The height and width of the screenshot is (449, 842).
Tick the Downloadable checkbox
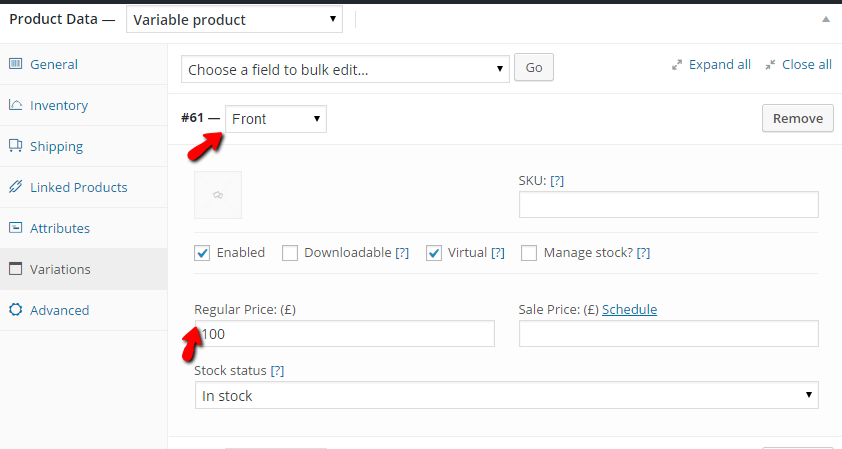pos(290,253)
